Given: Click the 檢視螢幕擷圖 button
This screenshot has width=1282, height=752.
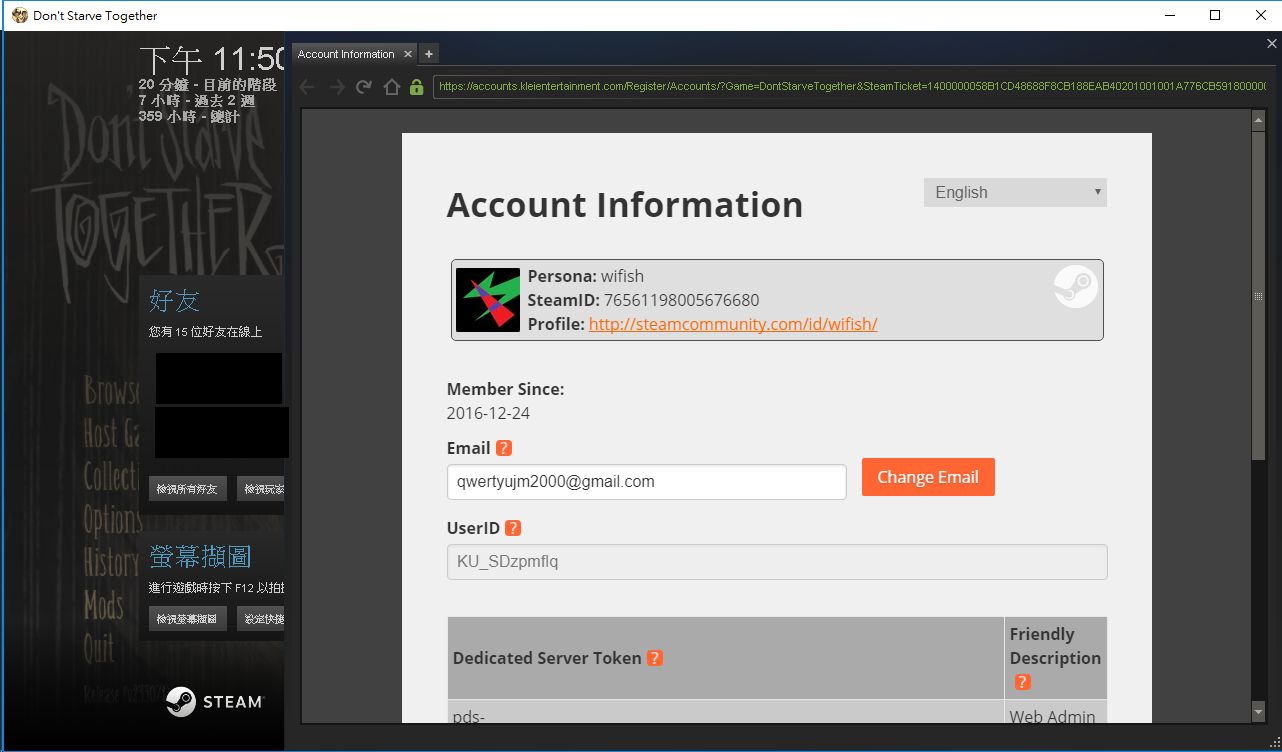Looking at the screenshot, I should pyautogui.click(x=188, y=619).
